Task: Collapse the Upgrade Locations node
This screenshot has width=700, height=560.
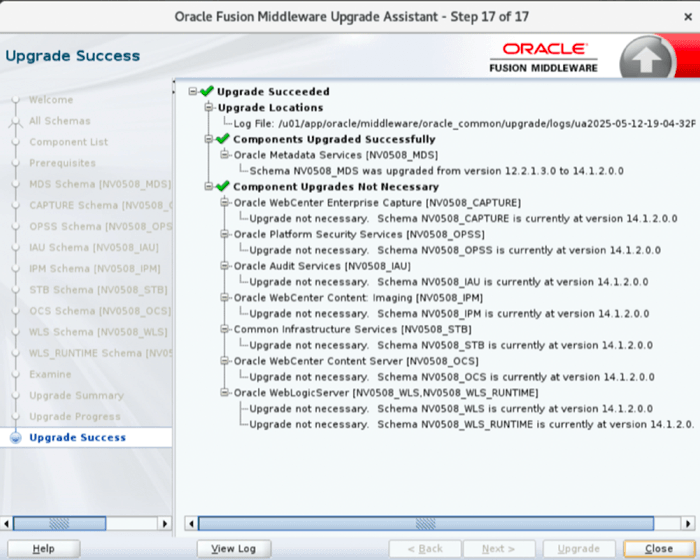Action: (x=208, y=107)
